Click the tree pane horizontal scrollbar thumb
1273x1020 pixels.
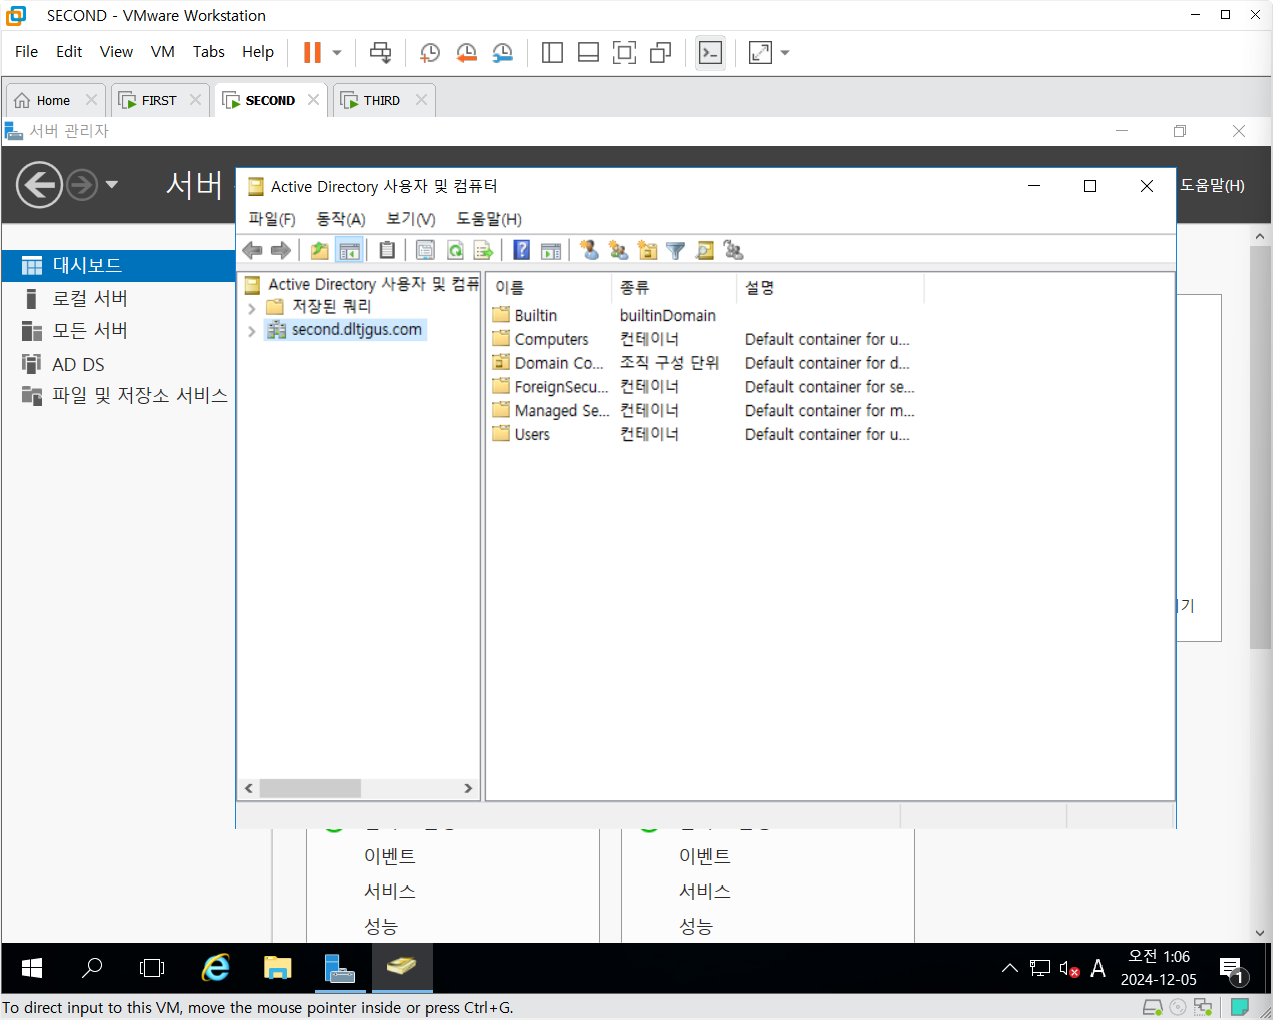(x=310, y=788)
